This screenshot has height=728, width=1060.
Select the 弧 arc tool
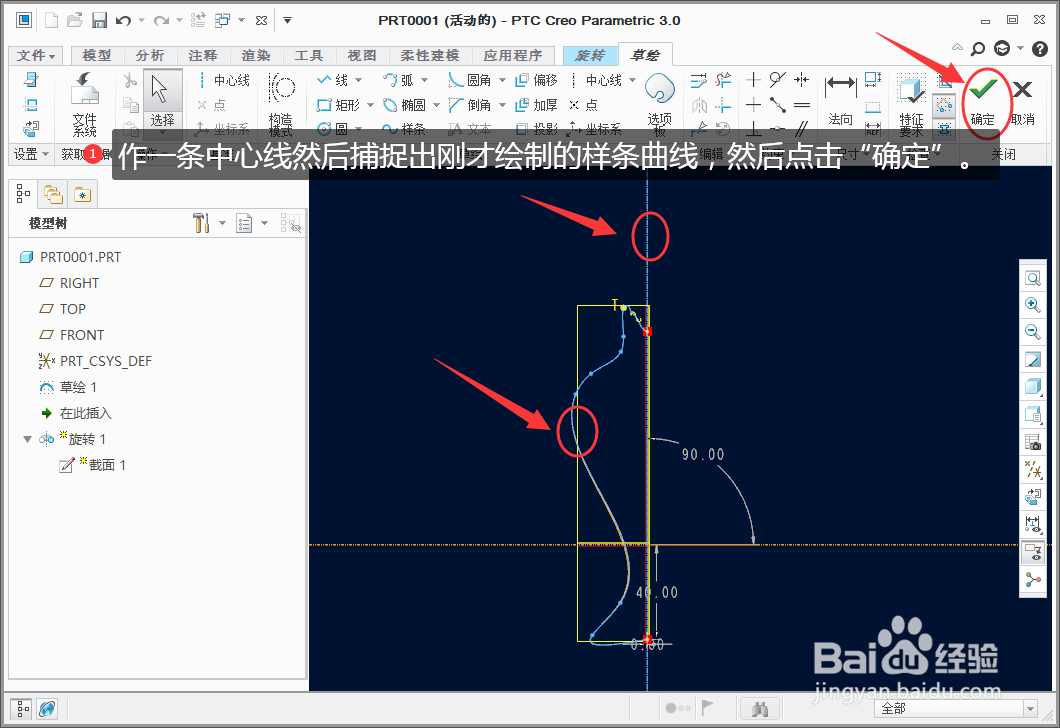(398, 80)
